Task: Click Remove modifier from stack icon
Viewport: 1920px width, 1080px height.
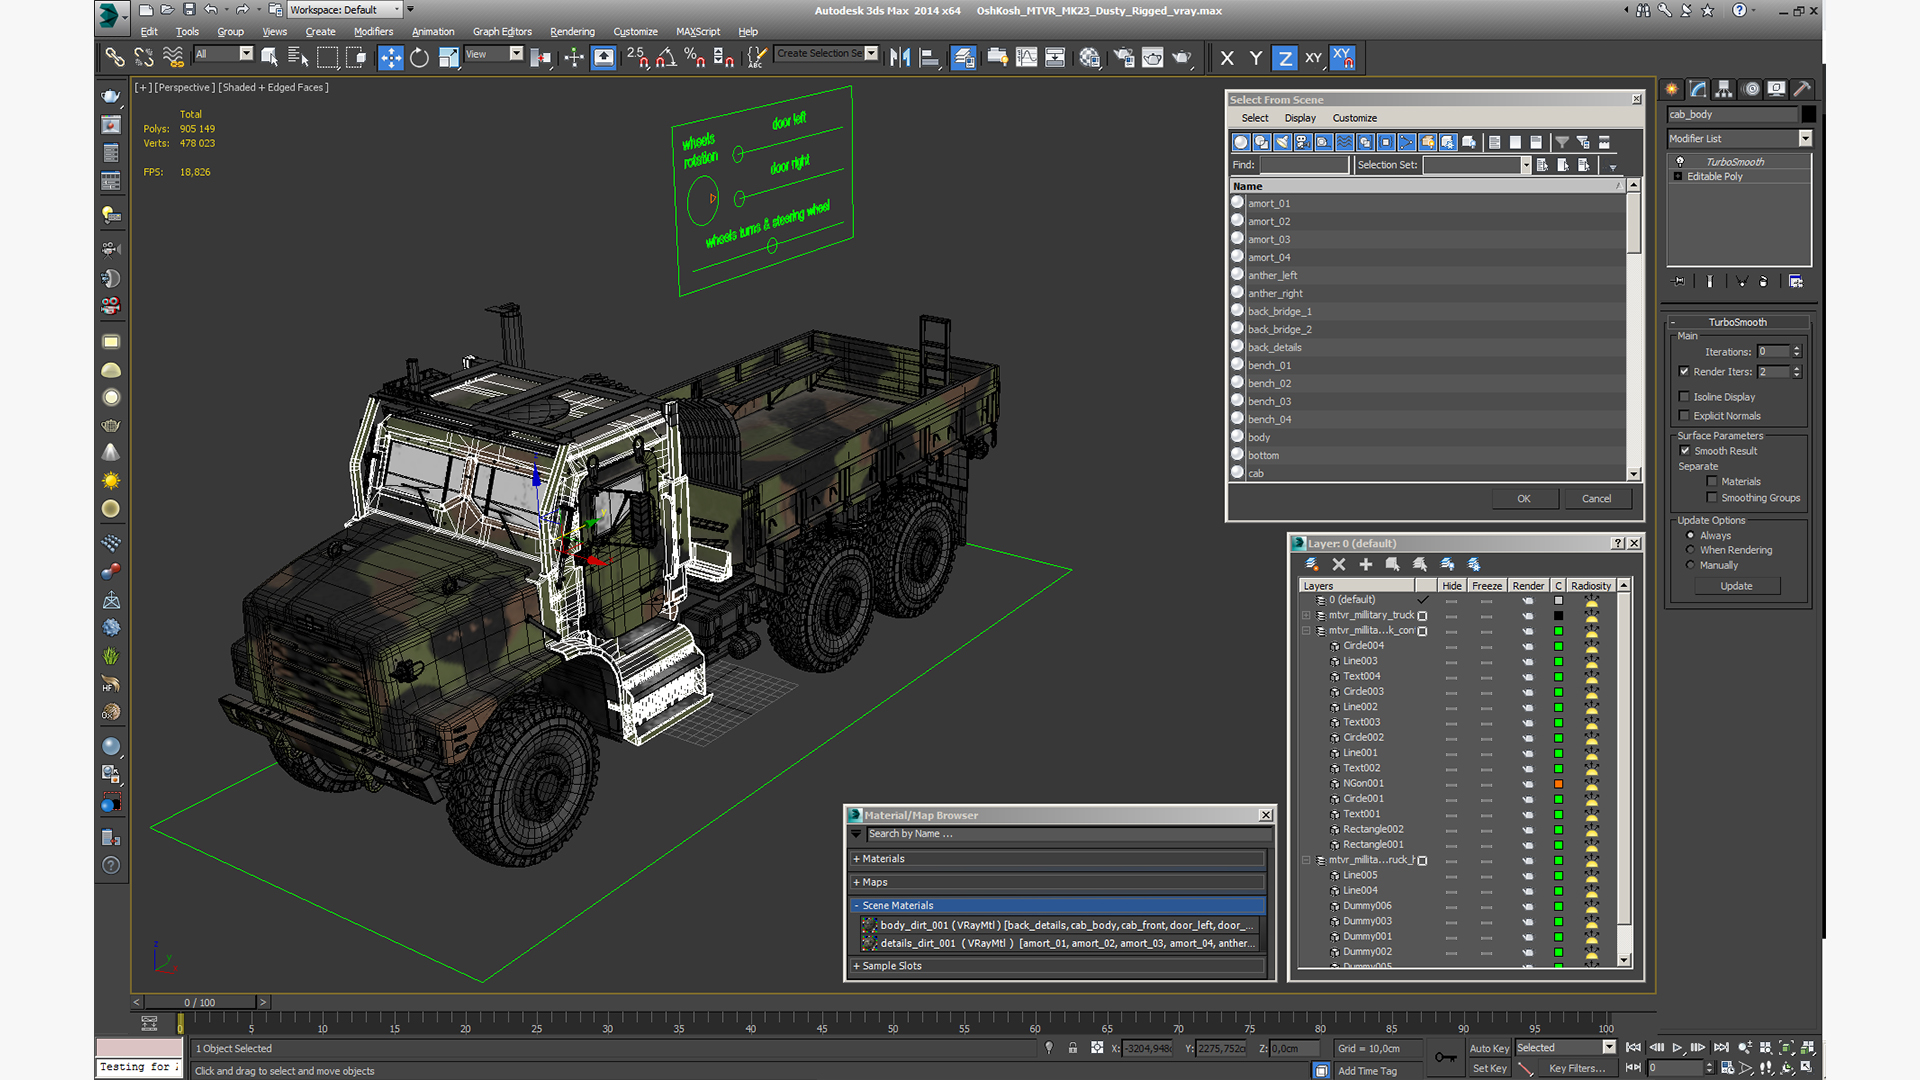Action: coord(1762,282)
